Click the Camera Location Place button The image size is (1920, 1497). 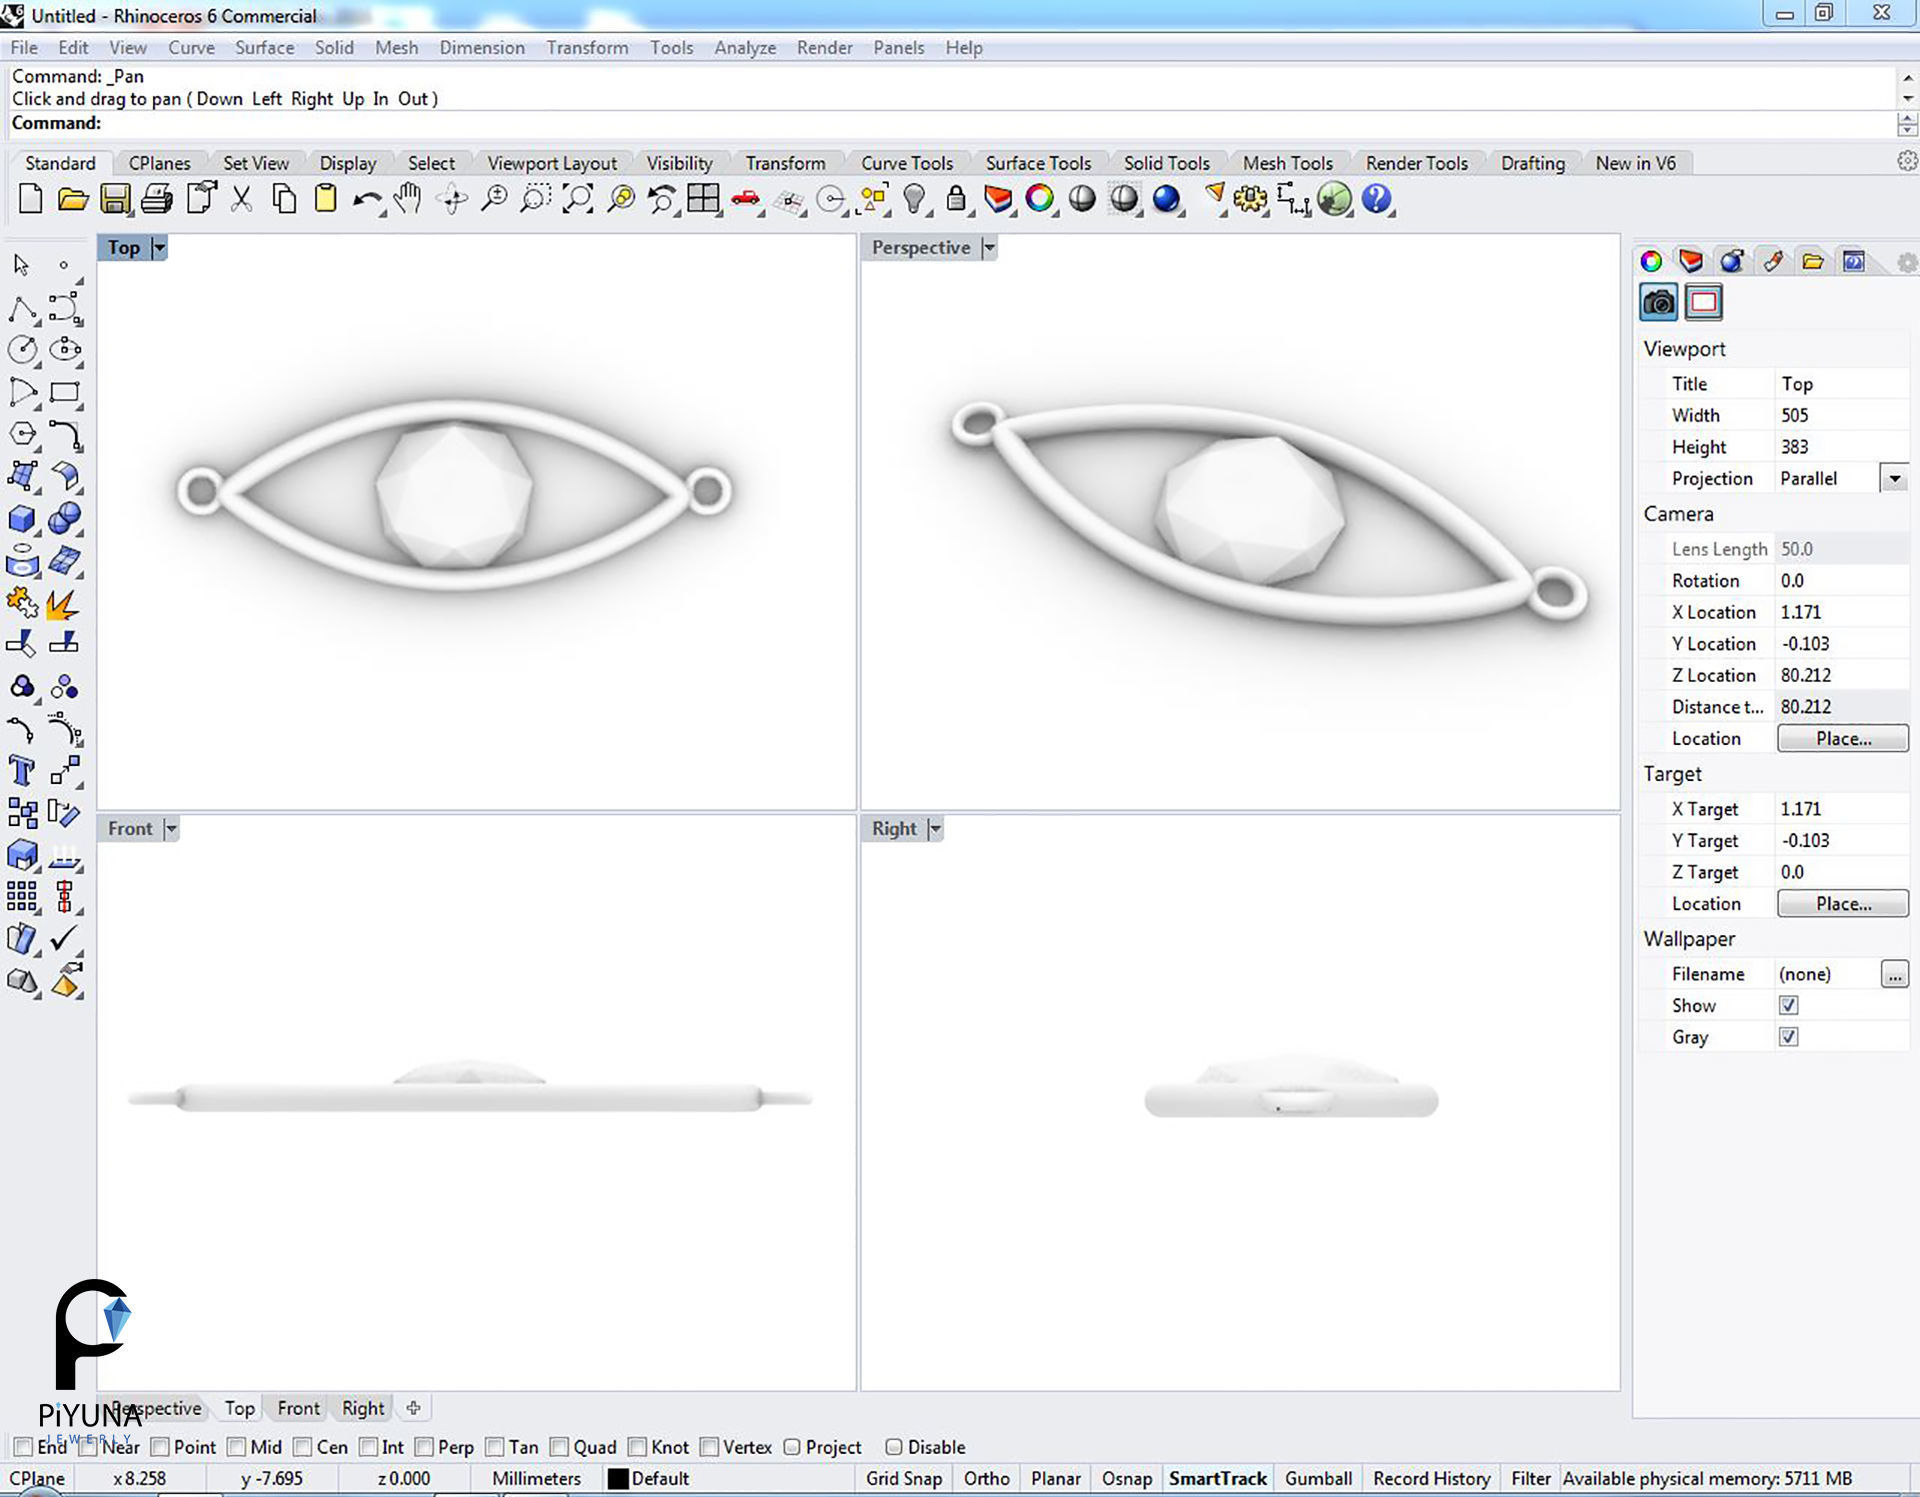(1842, 738)
